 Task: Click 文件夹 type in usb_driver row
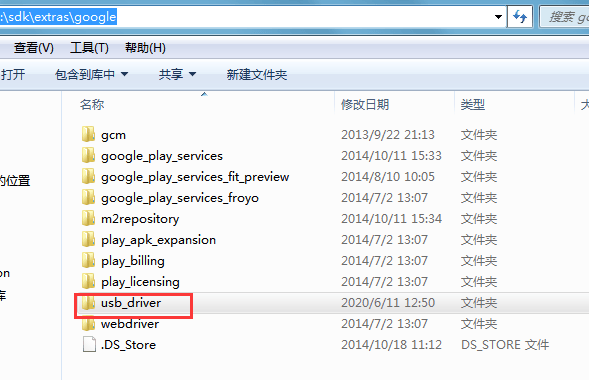coord(479,303)
